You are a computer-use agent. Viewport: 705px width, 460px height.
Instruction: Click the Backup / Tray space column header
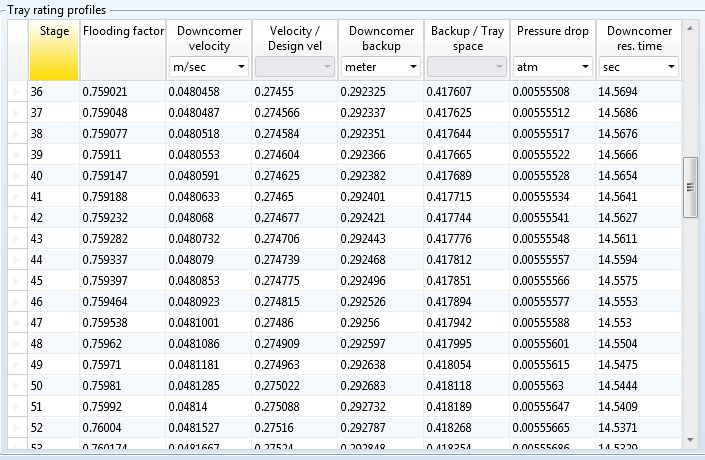click(467, 40)
